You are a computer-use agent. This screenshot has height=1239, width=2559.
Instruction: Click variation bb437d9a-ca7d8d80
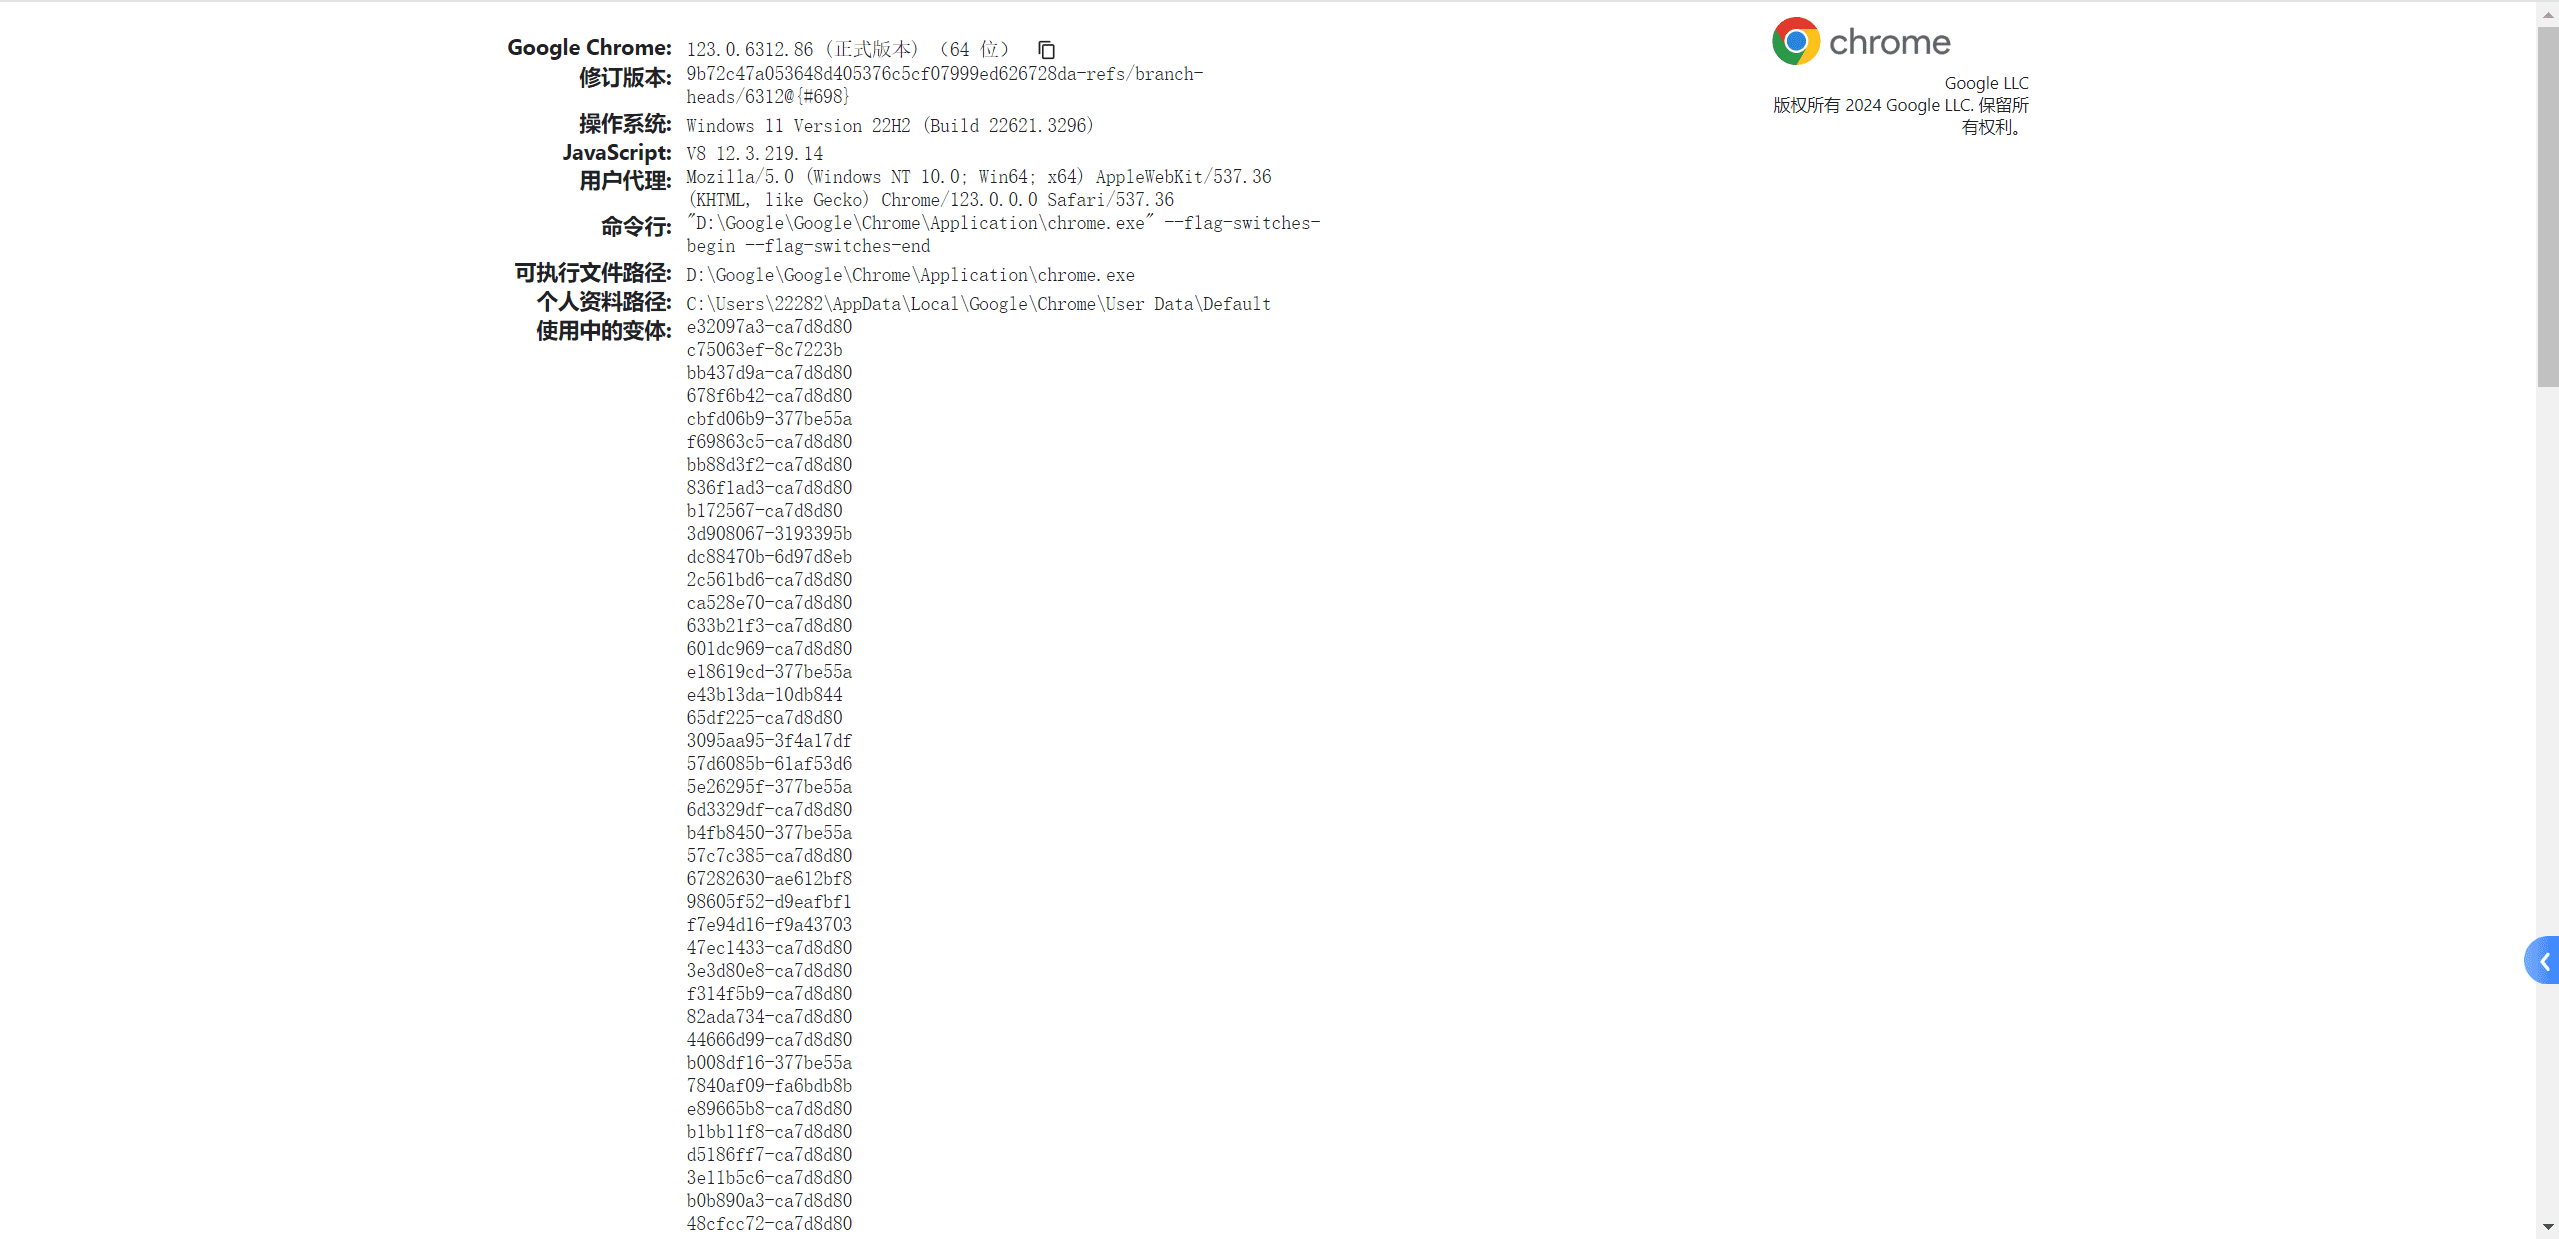point(769,373)
